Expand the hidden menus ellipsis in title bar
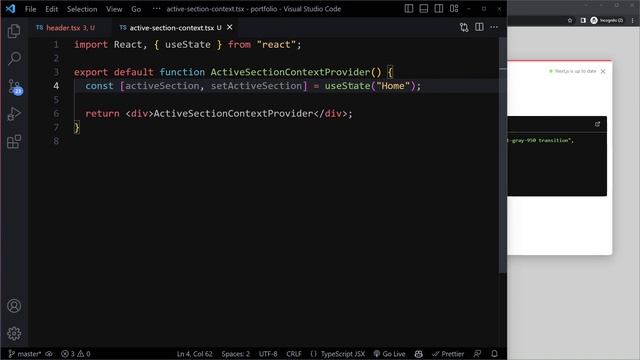Image resolution: width=640 pixels, height=360 pixels. click(156, 9)
